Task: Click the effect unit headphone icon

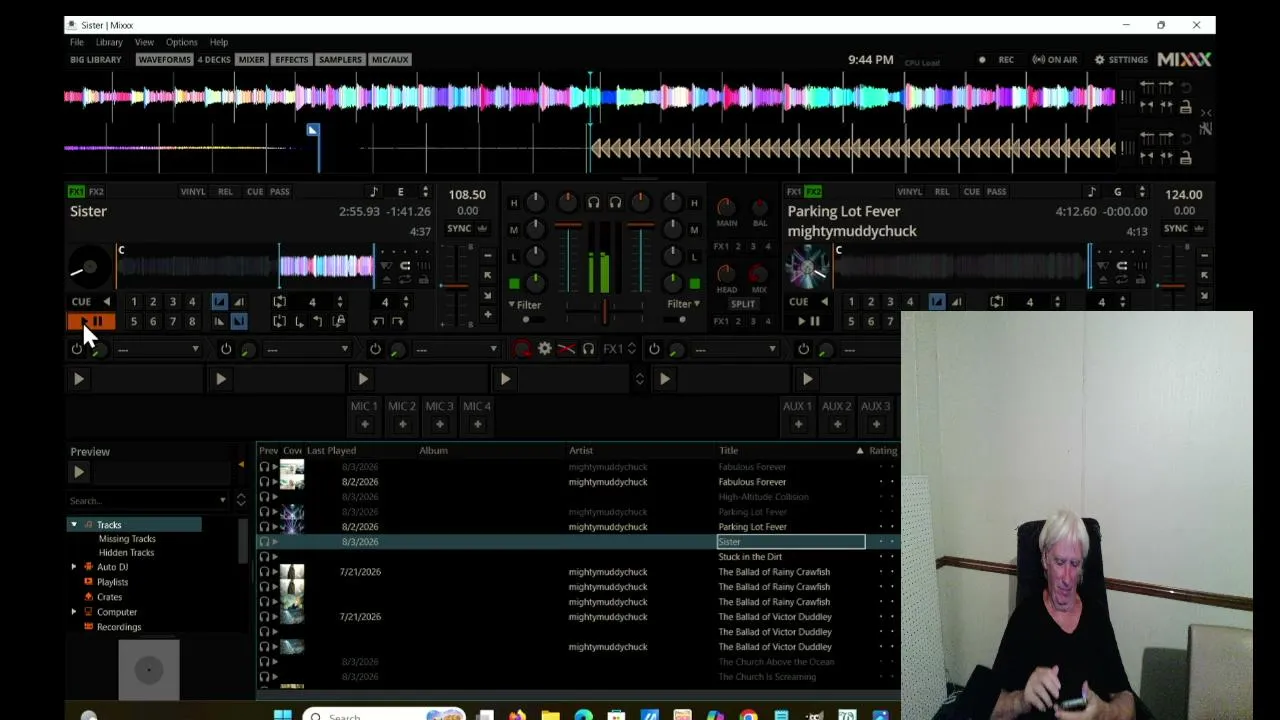Action: tap(588, 349)
